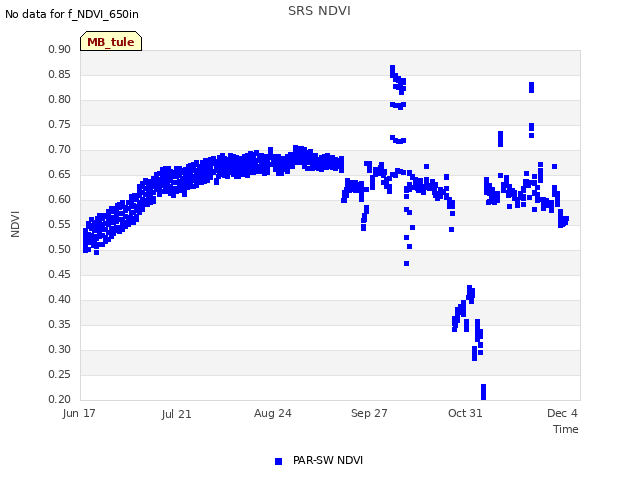Viewport: 640px width, 480px height.
Task: Click the 0.70 y-axis tick label
Action: (60, 149)
